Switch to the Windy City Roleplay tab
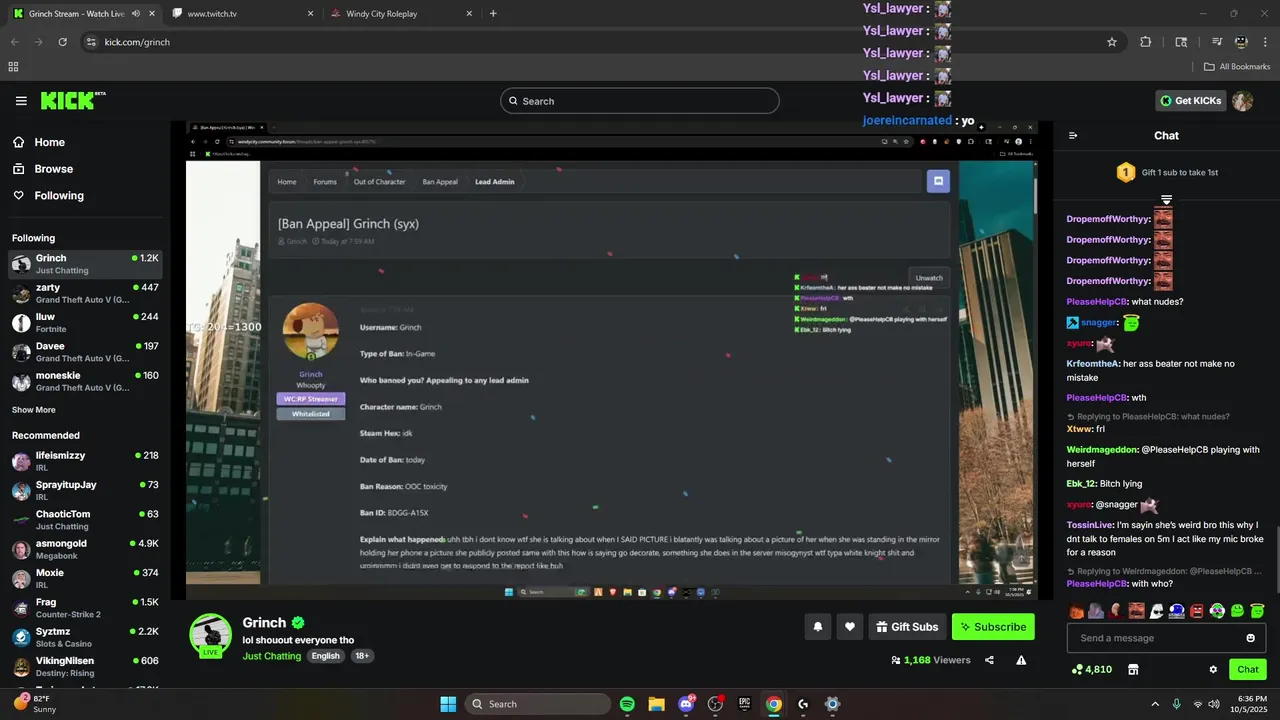 coord(400,14)
